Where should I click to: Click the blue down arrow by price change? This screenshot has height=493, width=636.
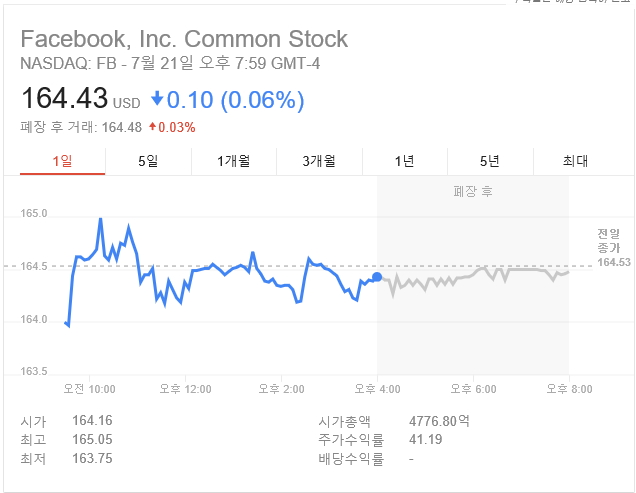pos(157,100)
